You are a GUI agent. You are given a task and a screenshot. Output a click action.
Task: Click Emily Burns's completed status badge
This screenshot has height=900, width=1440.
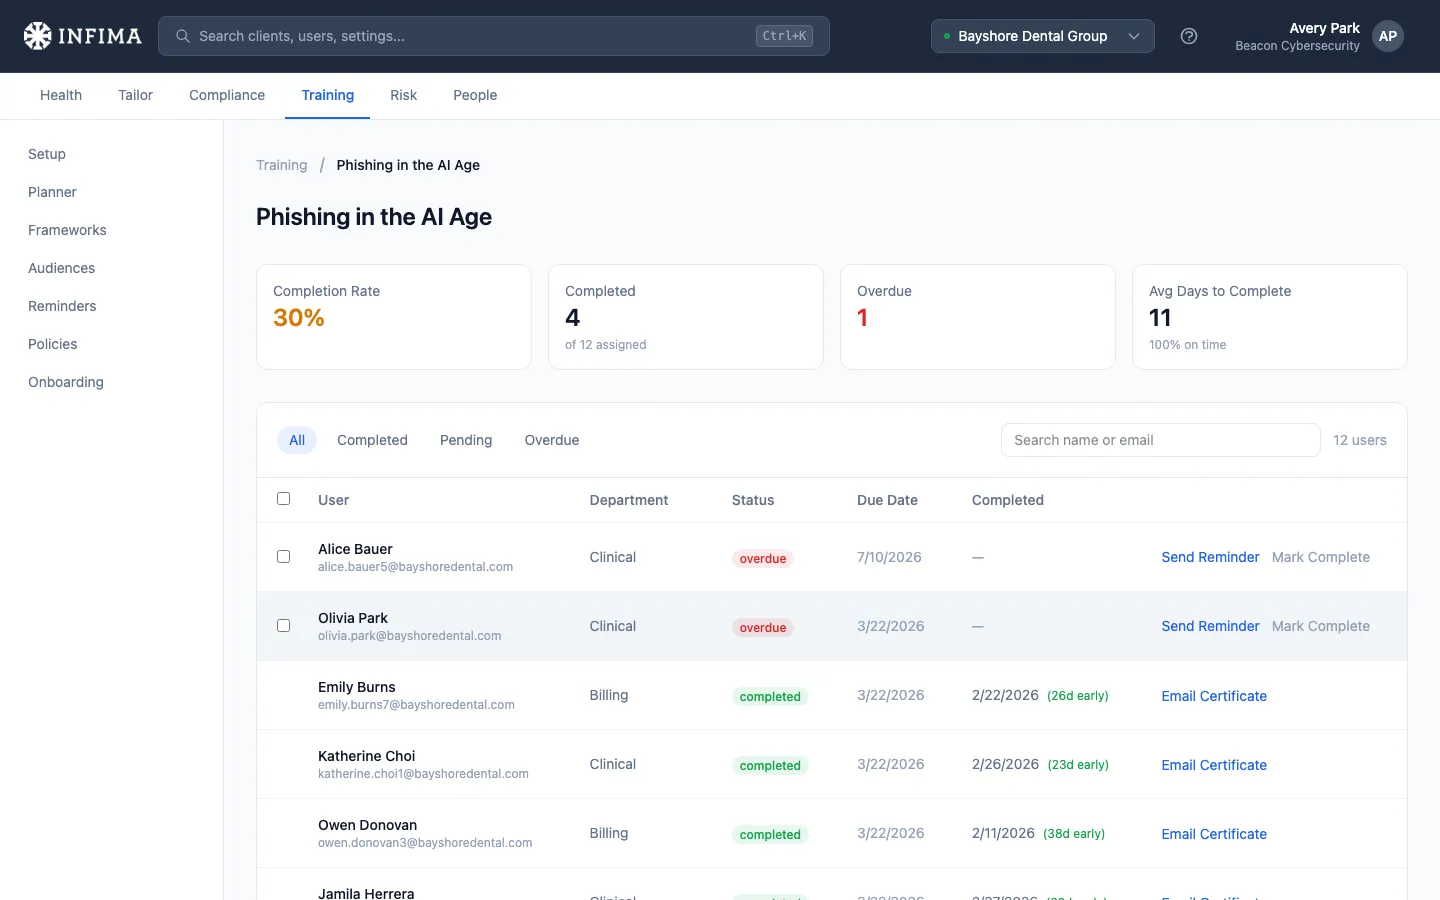[770, 696]
